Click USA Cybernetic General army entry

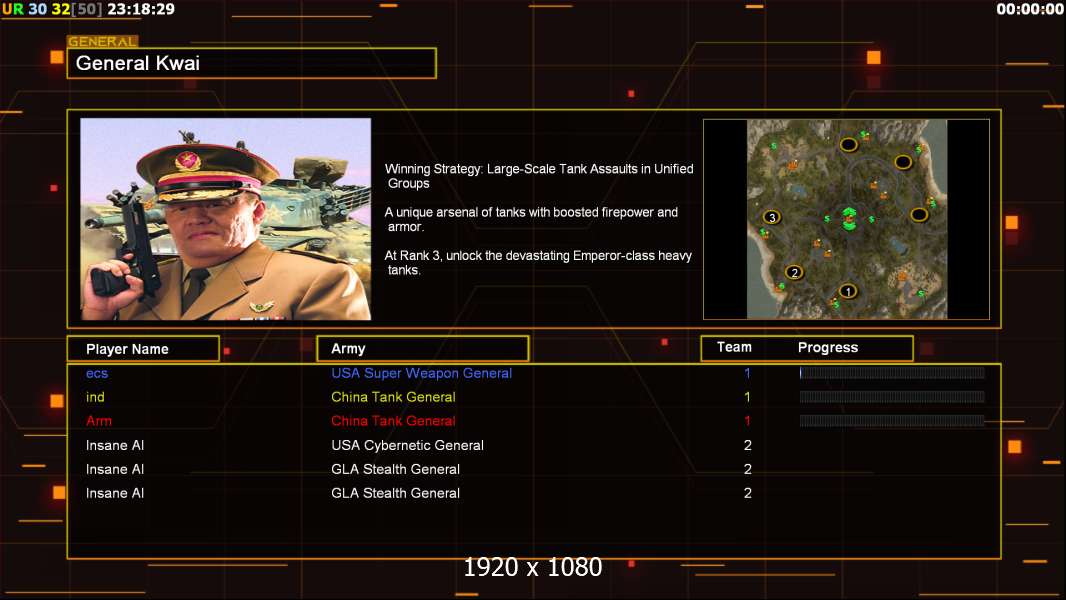[x=407, y=445]
